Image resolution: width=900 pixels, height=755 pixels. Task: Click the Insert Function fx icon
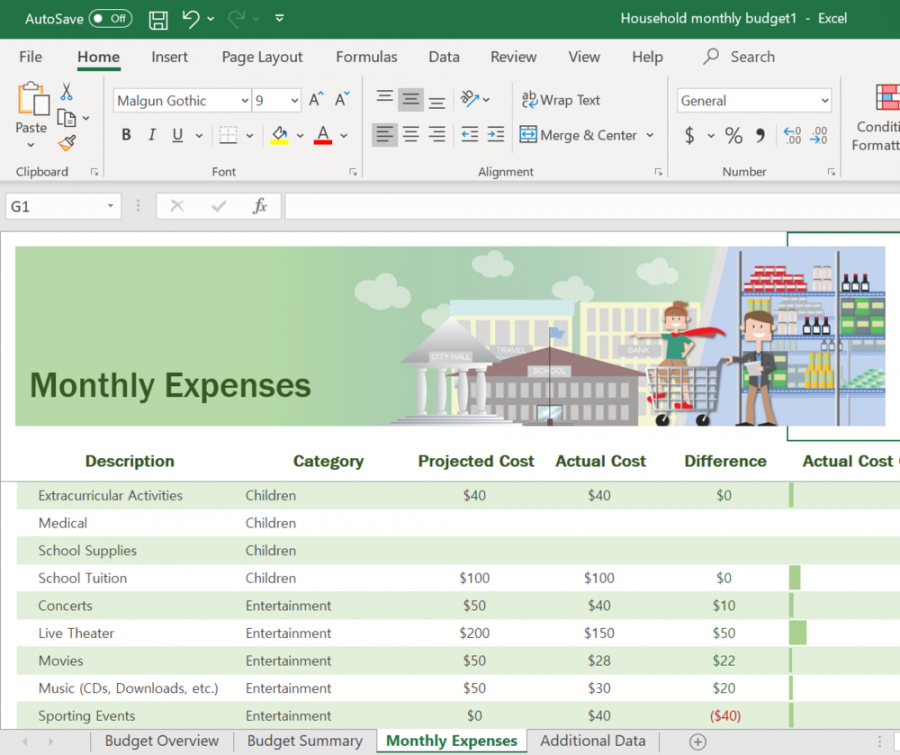(260, 206)
